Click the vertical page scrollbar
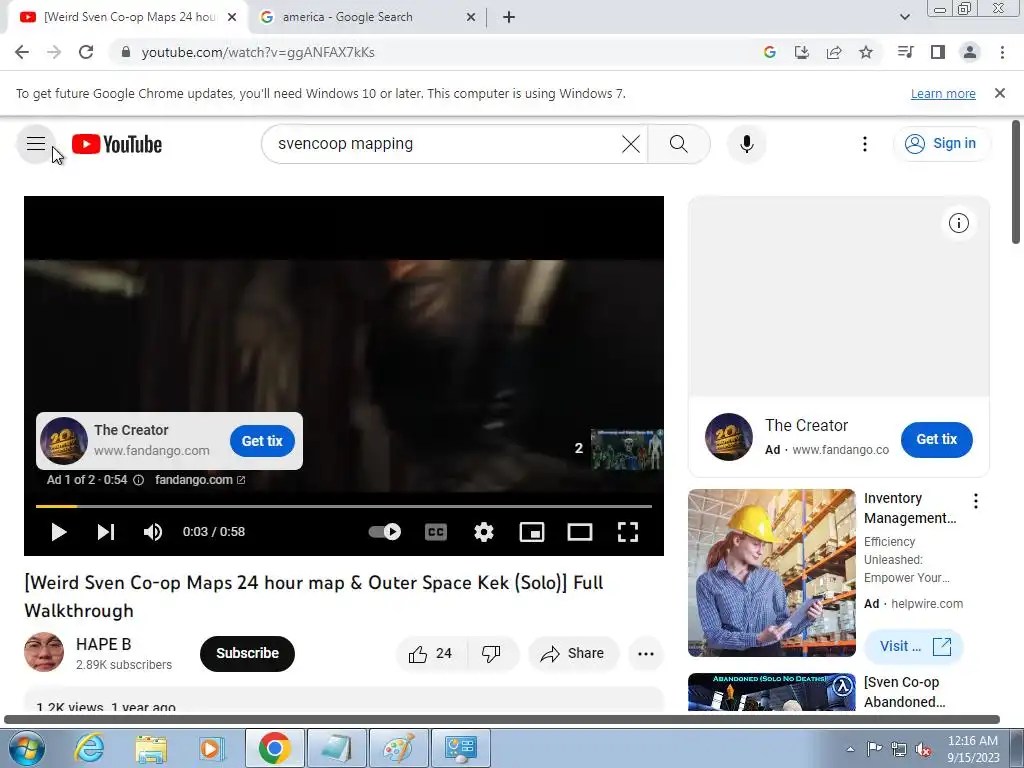This screenshot has height=768, width=1024. 1016,182
